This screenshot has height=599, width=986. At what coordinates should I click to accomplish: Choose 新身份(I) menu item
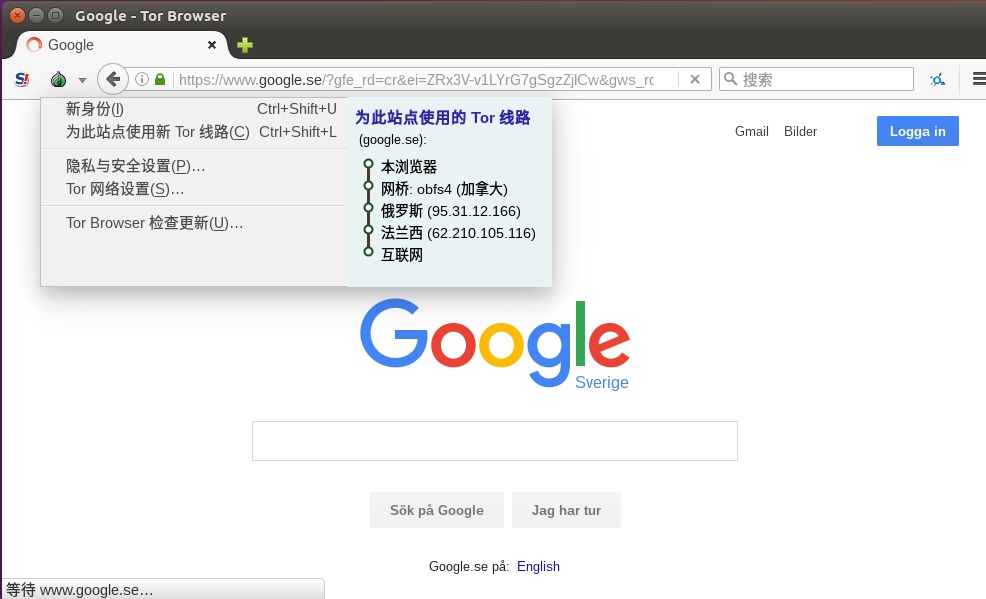tap(194, 109)
